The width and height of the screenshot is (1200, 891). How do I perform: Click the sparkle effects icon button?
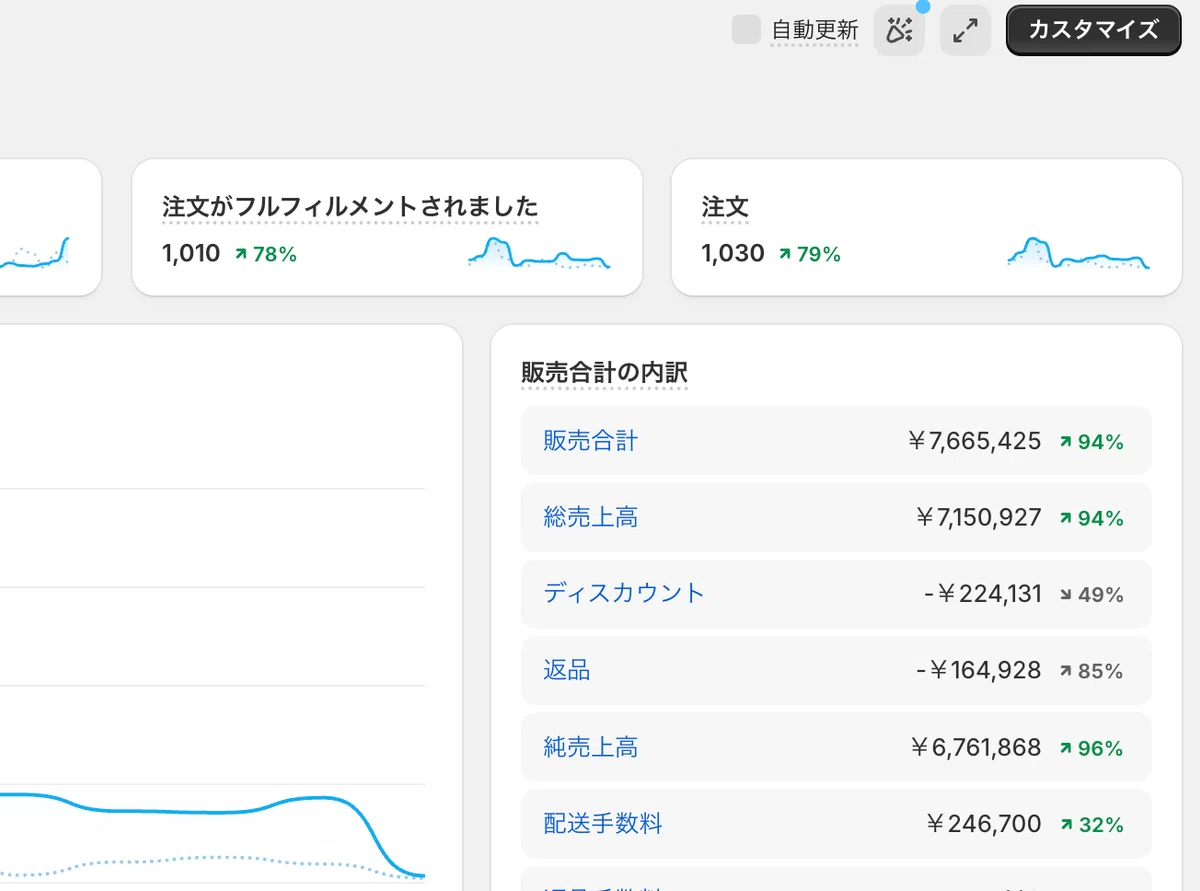(899, 30)
